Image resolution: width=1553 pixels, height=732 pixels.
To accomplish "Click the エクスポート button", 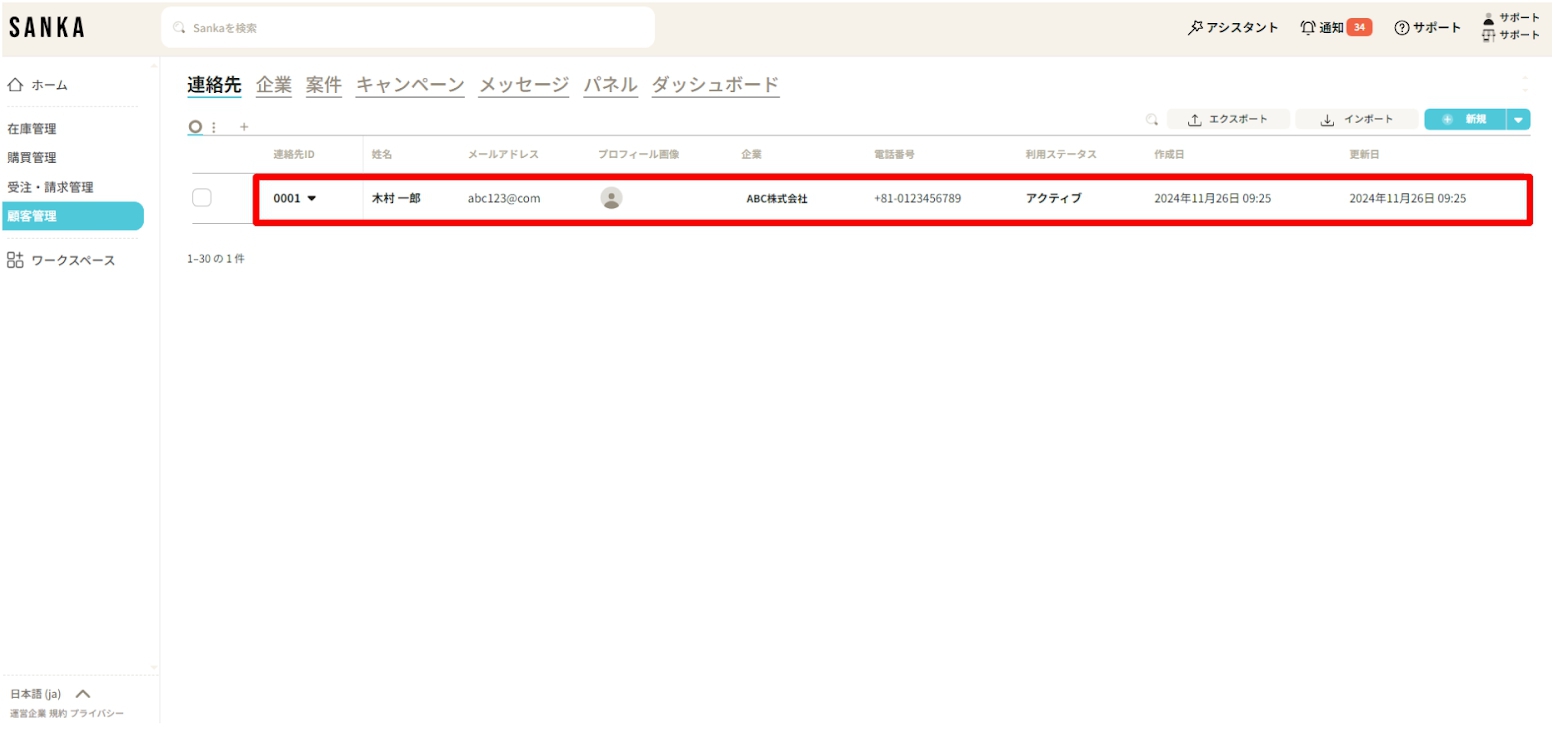I will pyautogui.click(x=1228, y=120).
